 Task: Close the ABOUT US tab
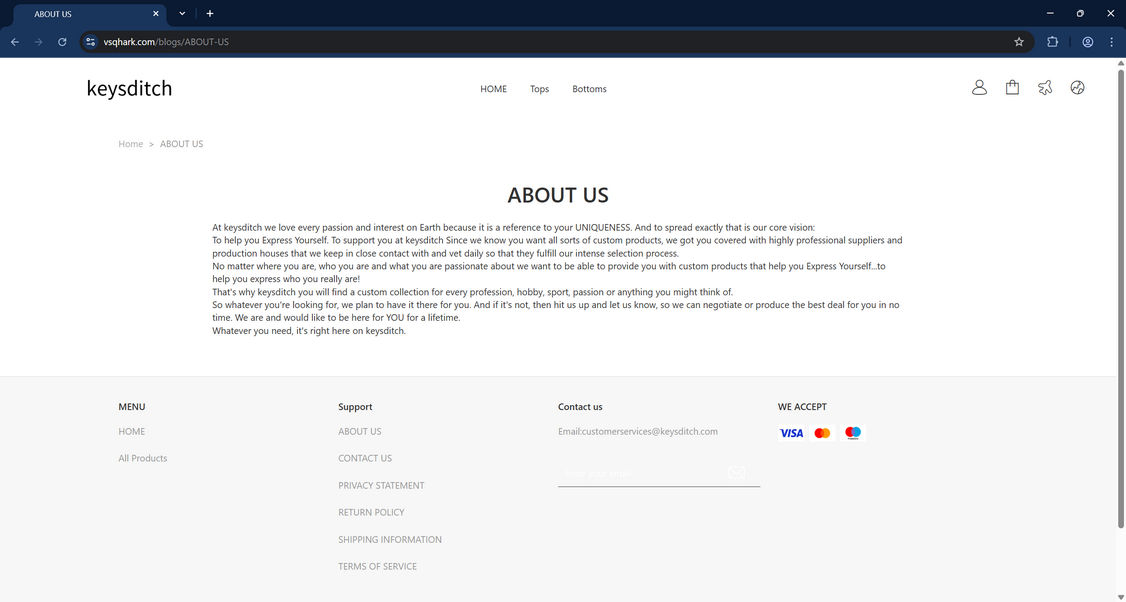pyautogui.click(x=156, y=14)
